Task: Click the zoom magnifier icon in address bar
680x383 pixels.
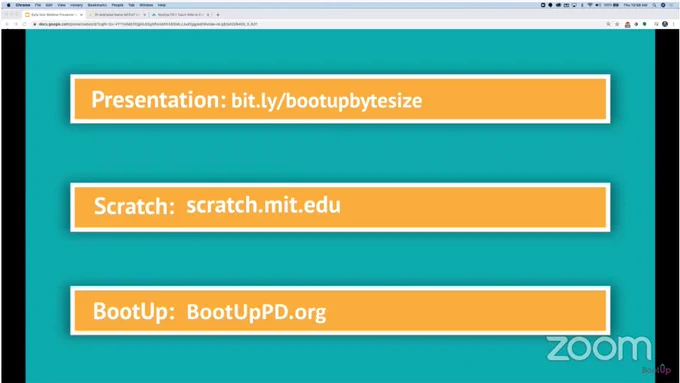Action: pos(608,24)
